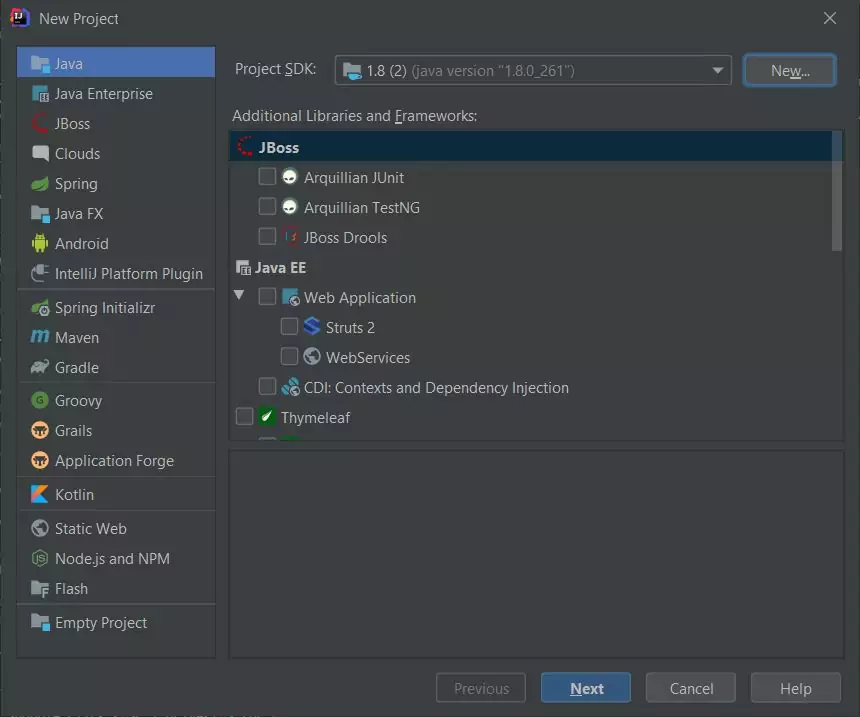
Task: Click the Gradle elephant icon
Action: click(x=40, y=367)
